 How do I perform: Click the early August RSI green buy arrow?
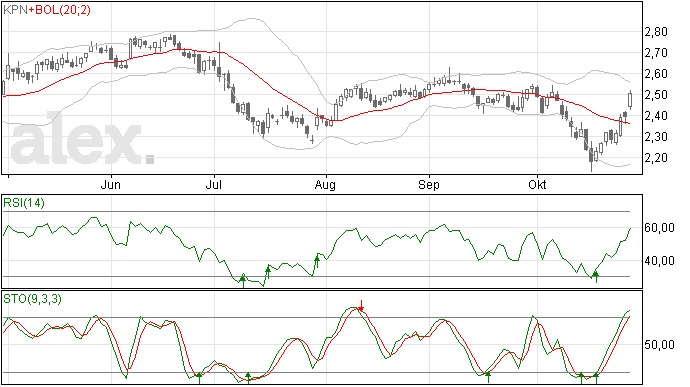pos(316,263)
